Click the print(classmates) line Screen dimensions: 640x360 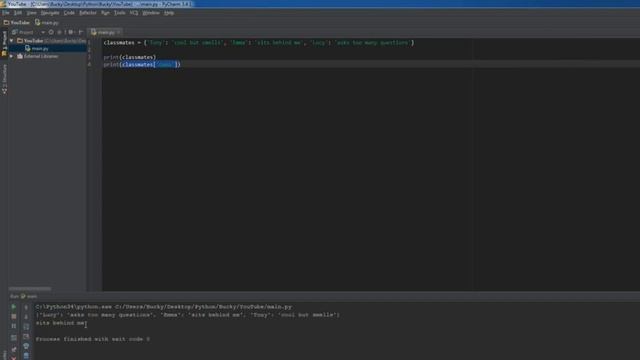tap(130, 57)
